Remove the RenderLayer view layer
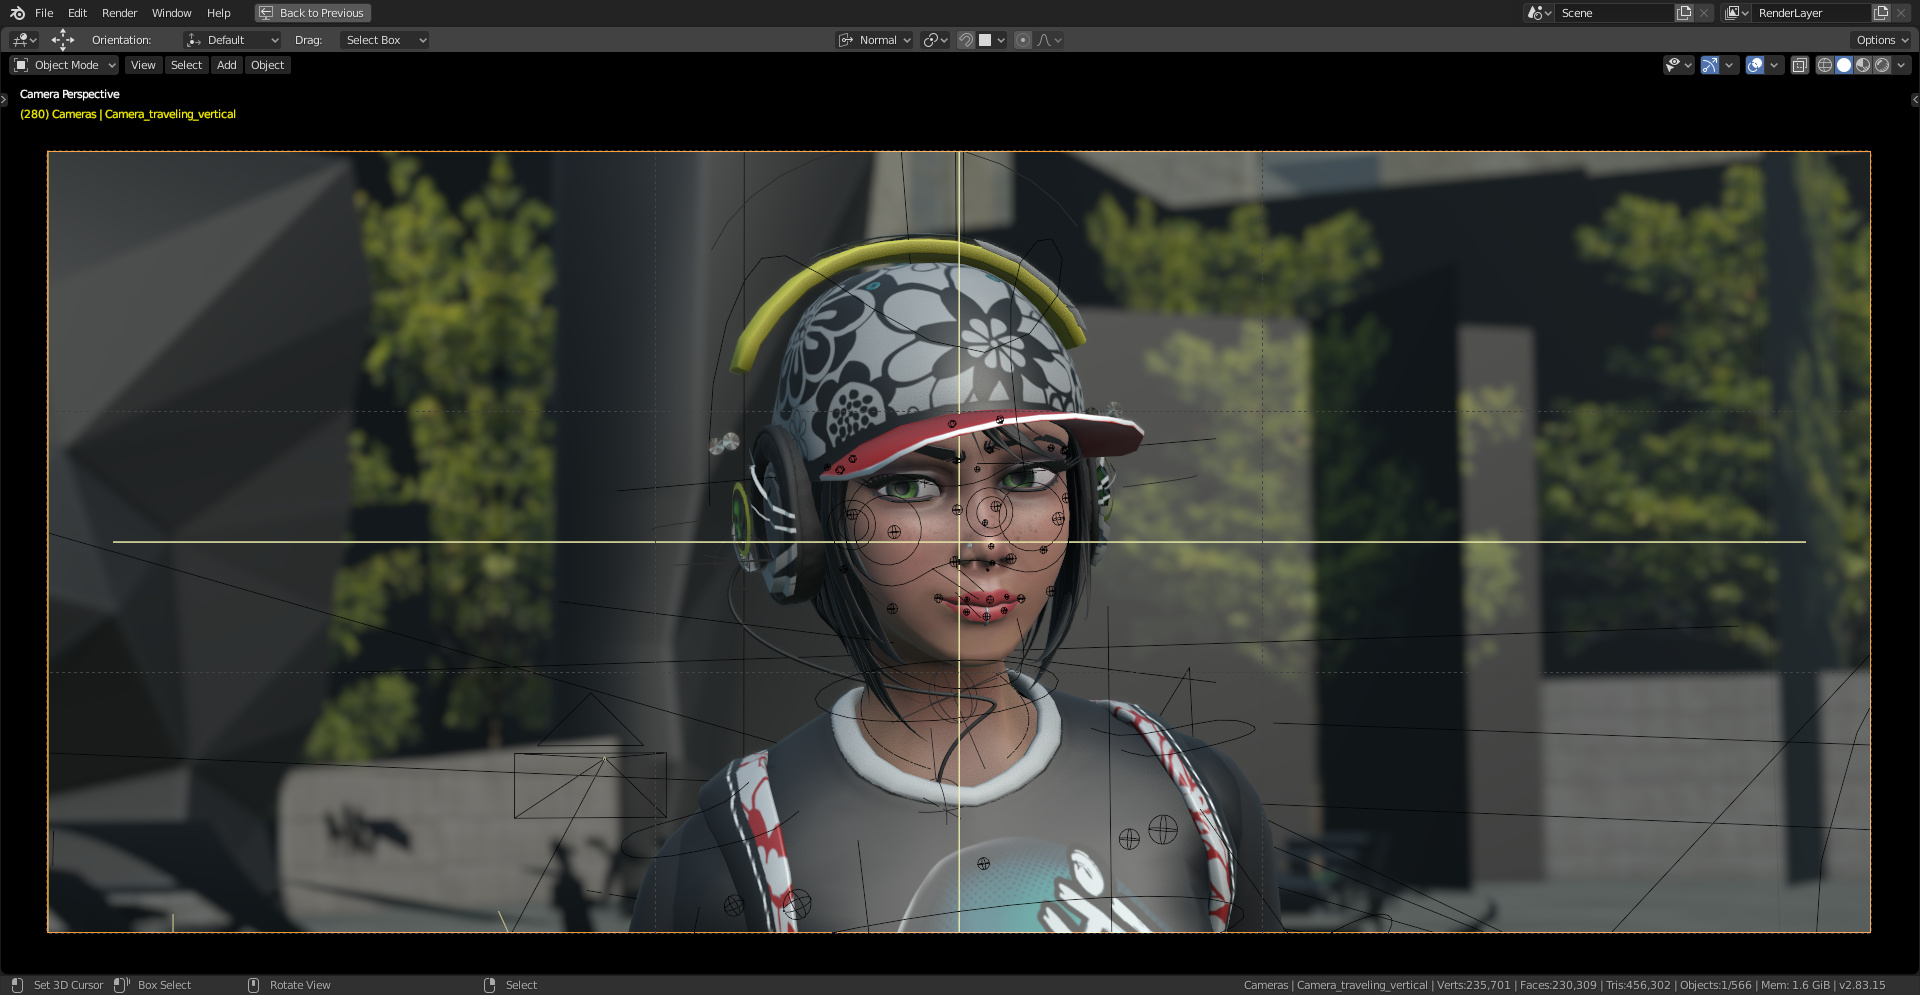 [1901, 13]
